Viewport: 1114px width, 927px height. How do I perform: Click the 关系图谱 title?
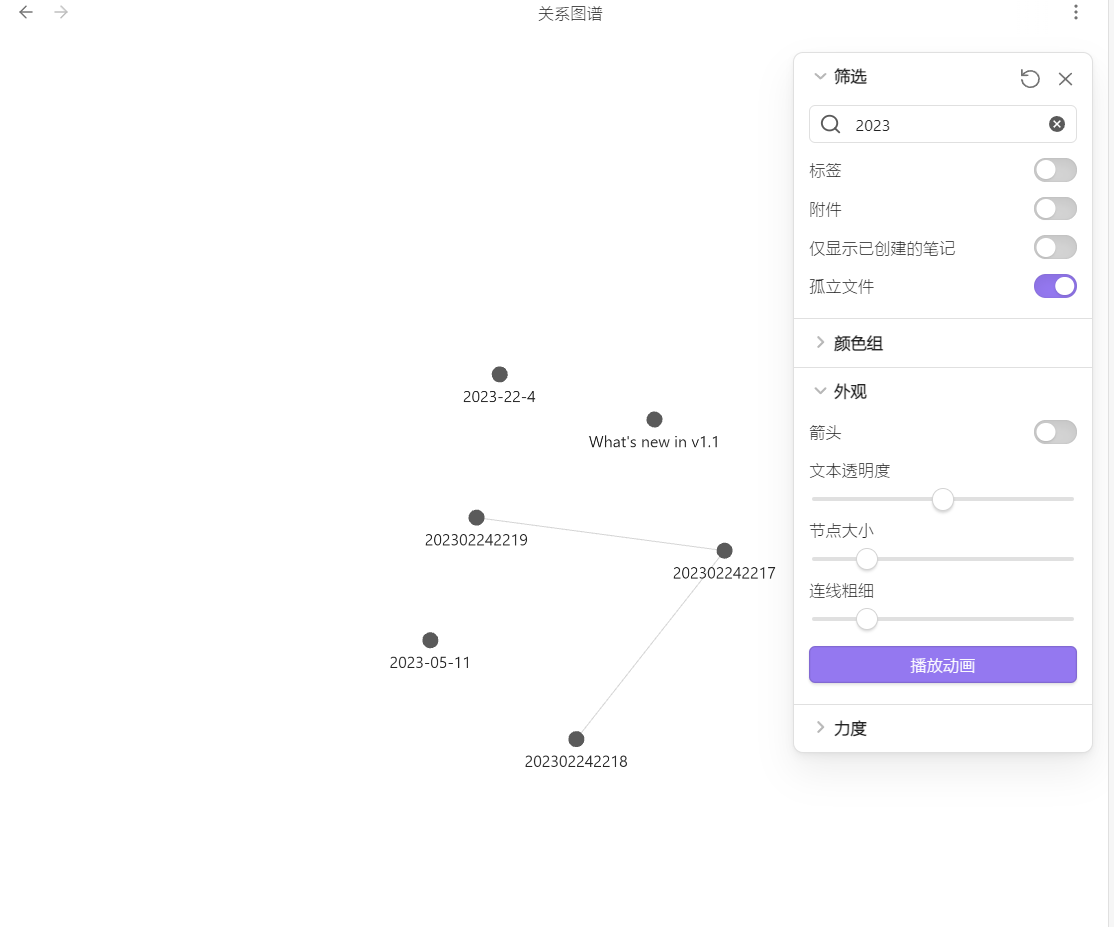pos(569,13)
